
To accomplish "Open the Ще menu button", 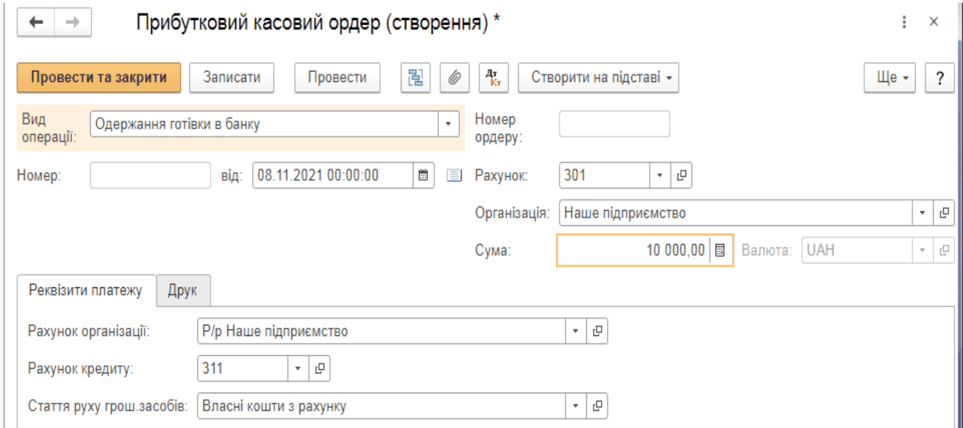I will [x=890, y=78].
